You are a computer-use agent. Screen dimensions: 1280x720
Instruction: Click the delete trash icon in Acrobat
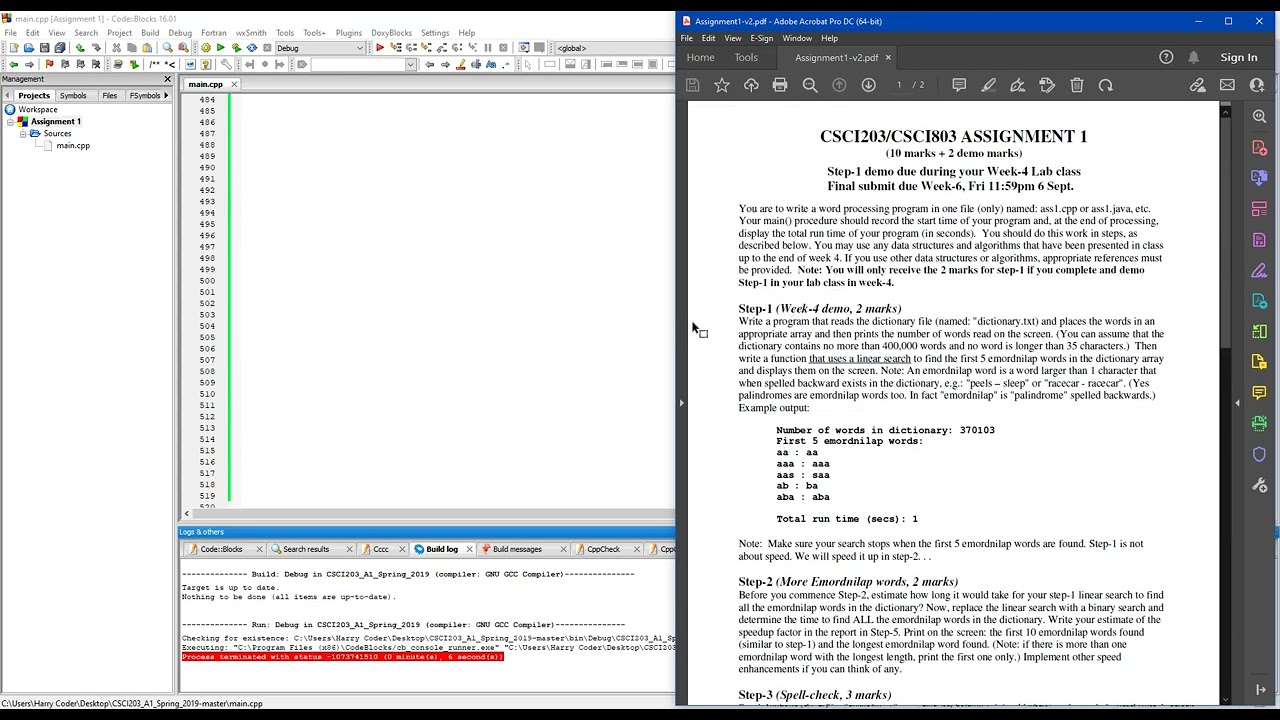1077,86
